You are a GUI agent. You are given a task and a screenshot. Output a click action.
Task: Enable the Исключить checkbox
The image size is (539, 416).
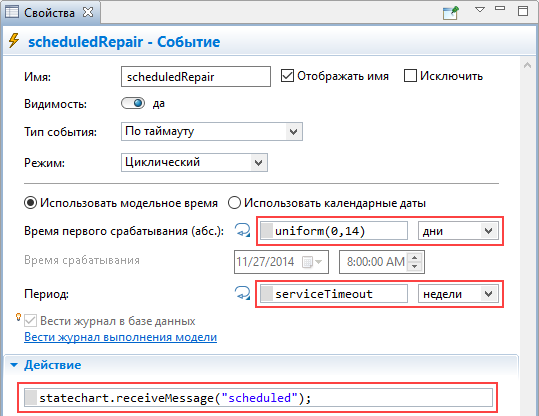pos(410,76)
